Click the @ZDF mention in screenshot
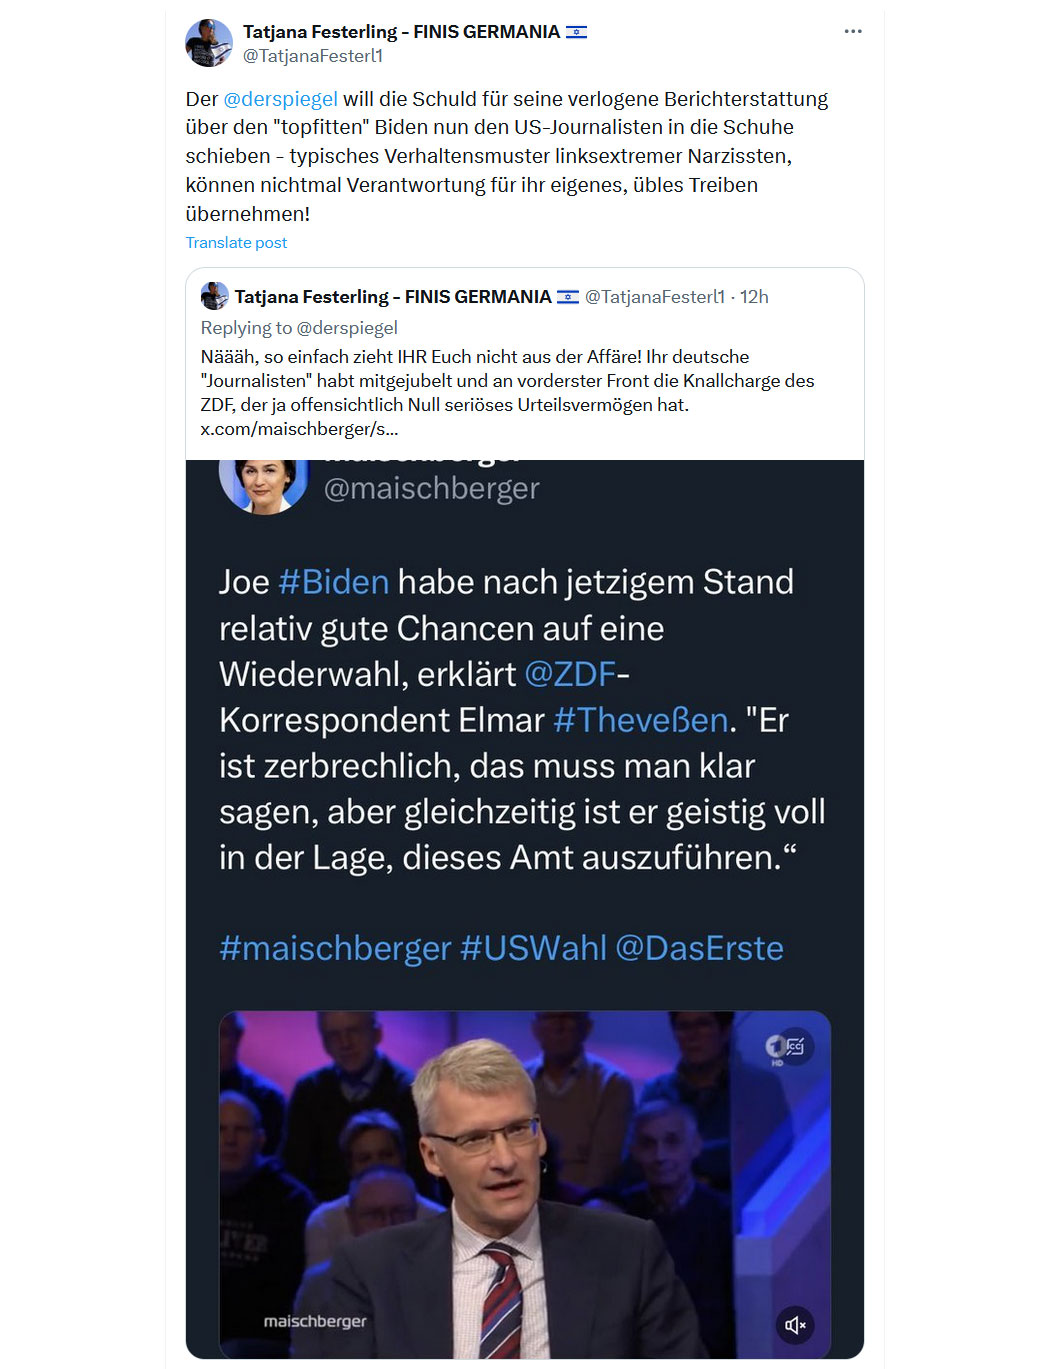Image resolution: width=1050 pixels, height=1369 pixels. click(570, 674)
